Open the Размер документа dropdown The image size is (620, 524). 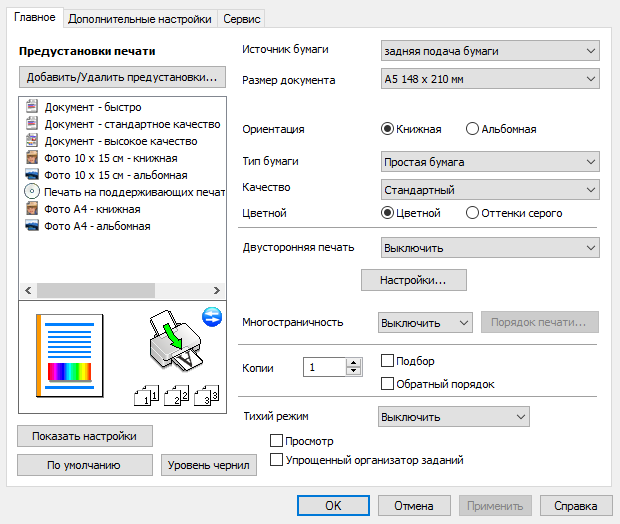point(490,79)
